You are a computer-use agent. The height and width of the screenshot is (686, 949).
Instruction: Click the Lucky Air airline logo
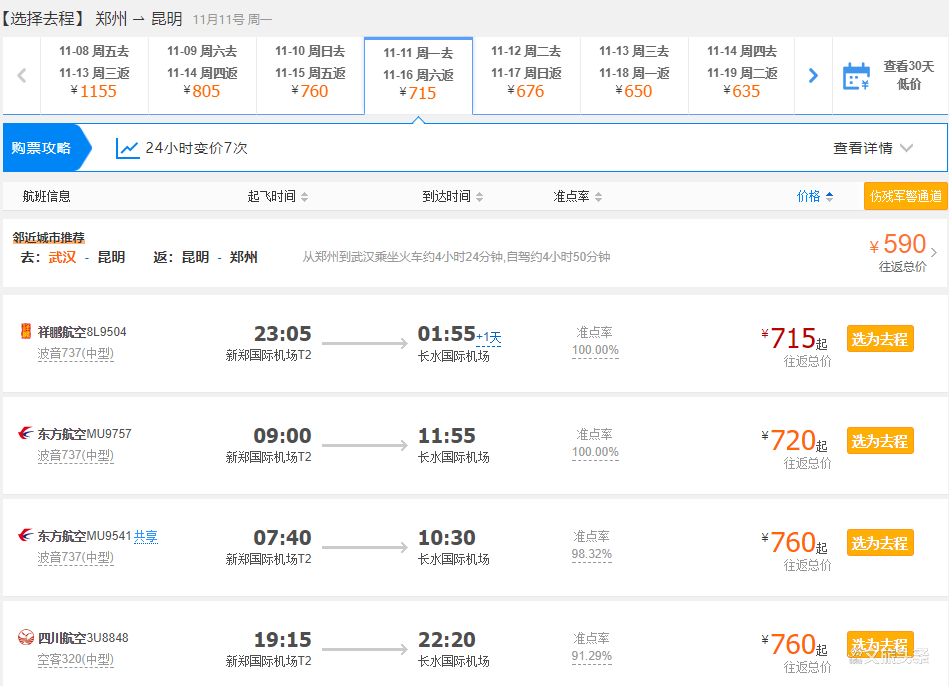25,331
